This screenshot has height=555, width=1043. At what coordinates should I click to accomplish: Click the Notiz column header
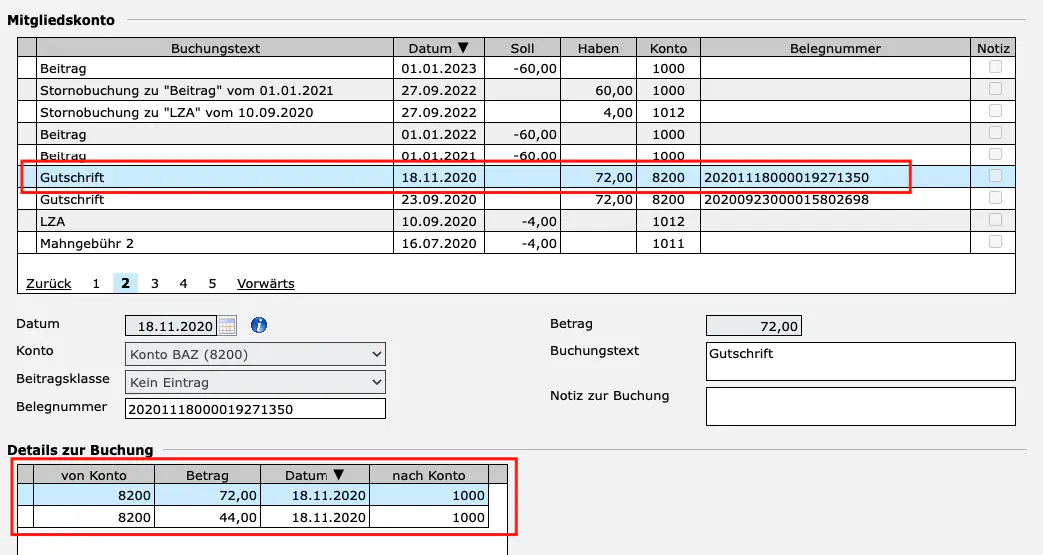coord(993,48)
